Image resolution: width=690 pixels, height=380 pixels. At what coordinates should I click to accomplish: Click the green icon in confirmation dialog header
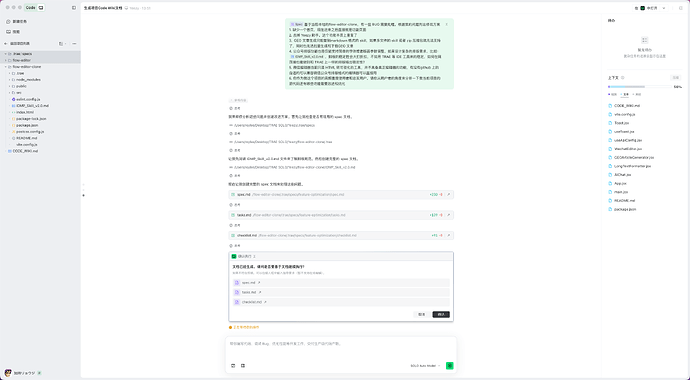[234, 256]
